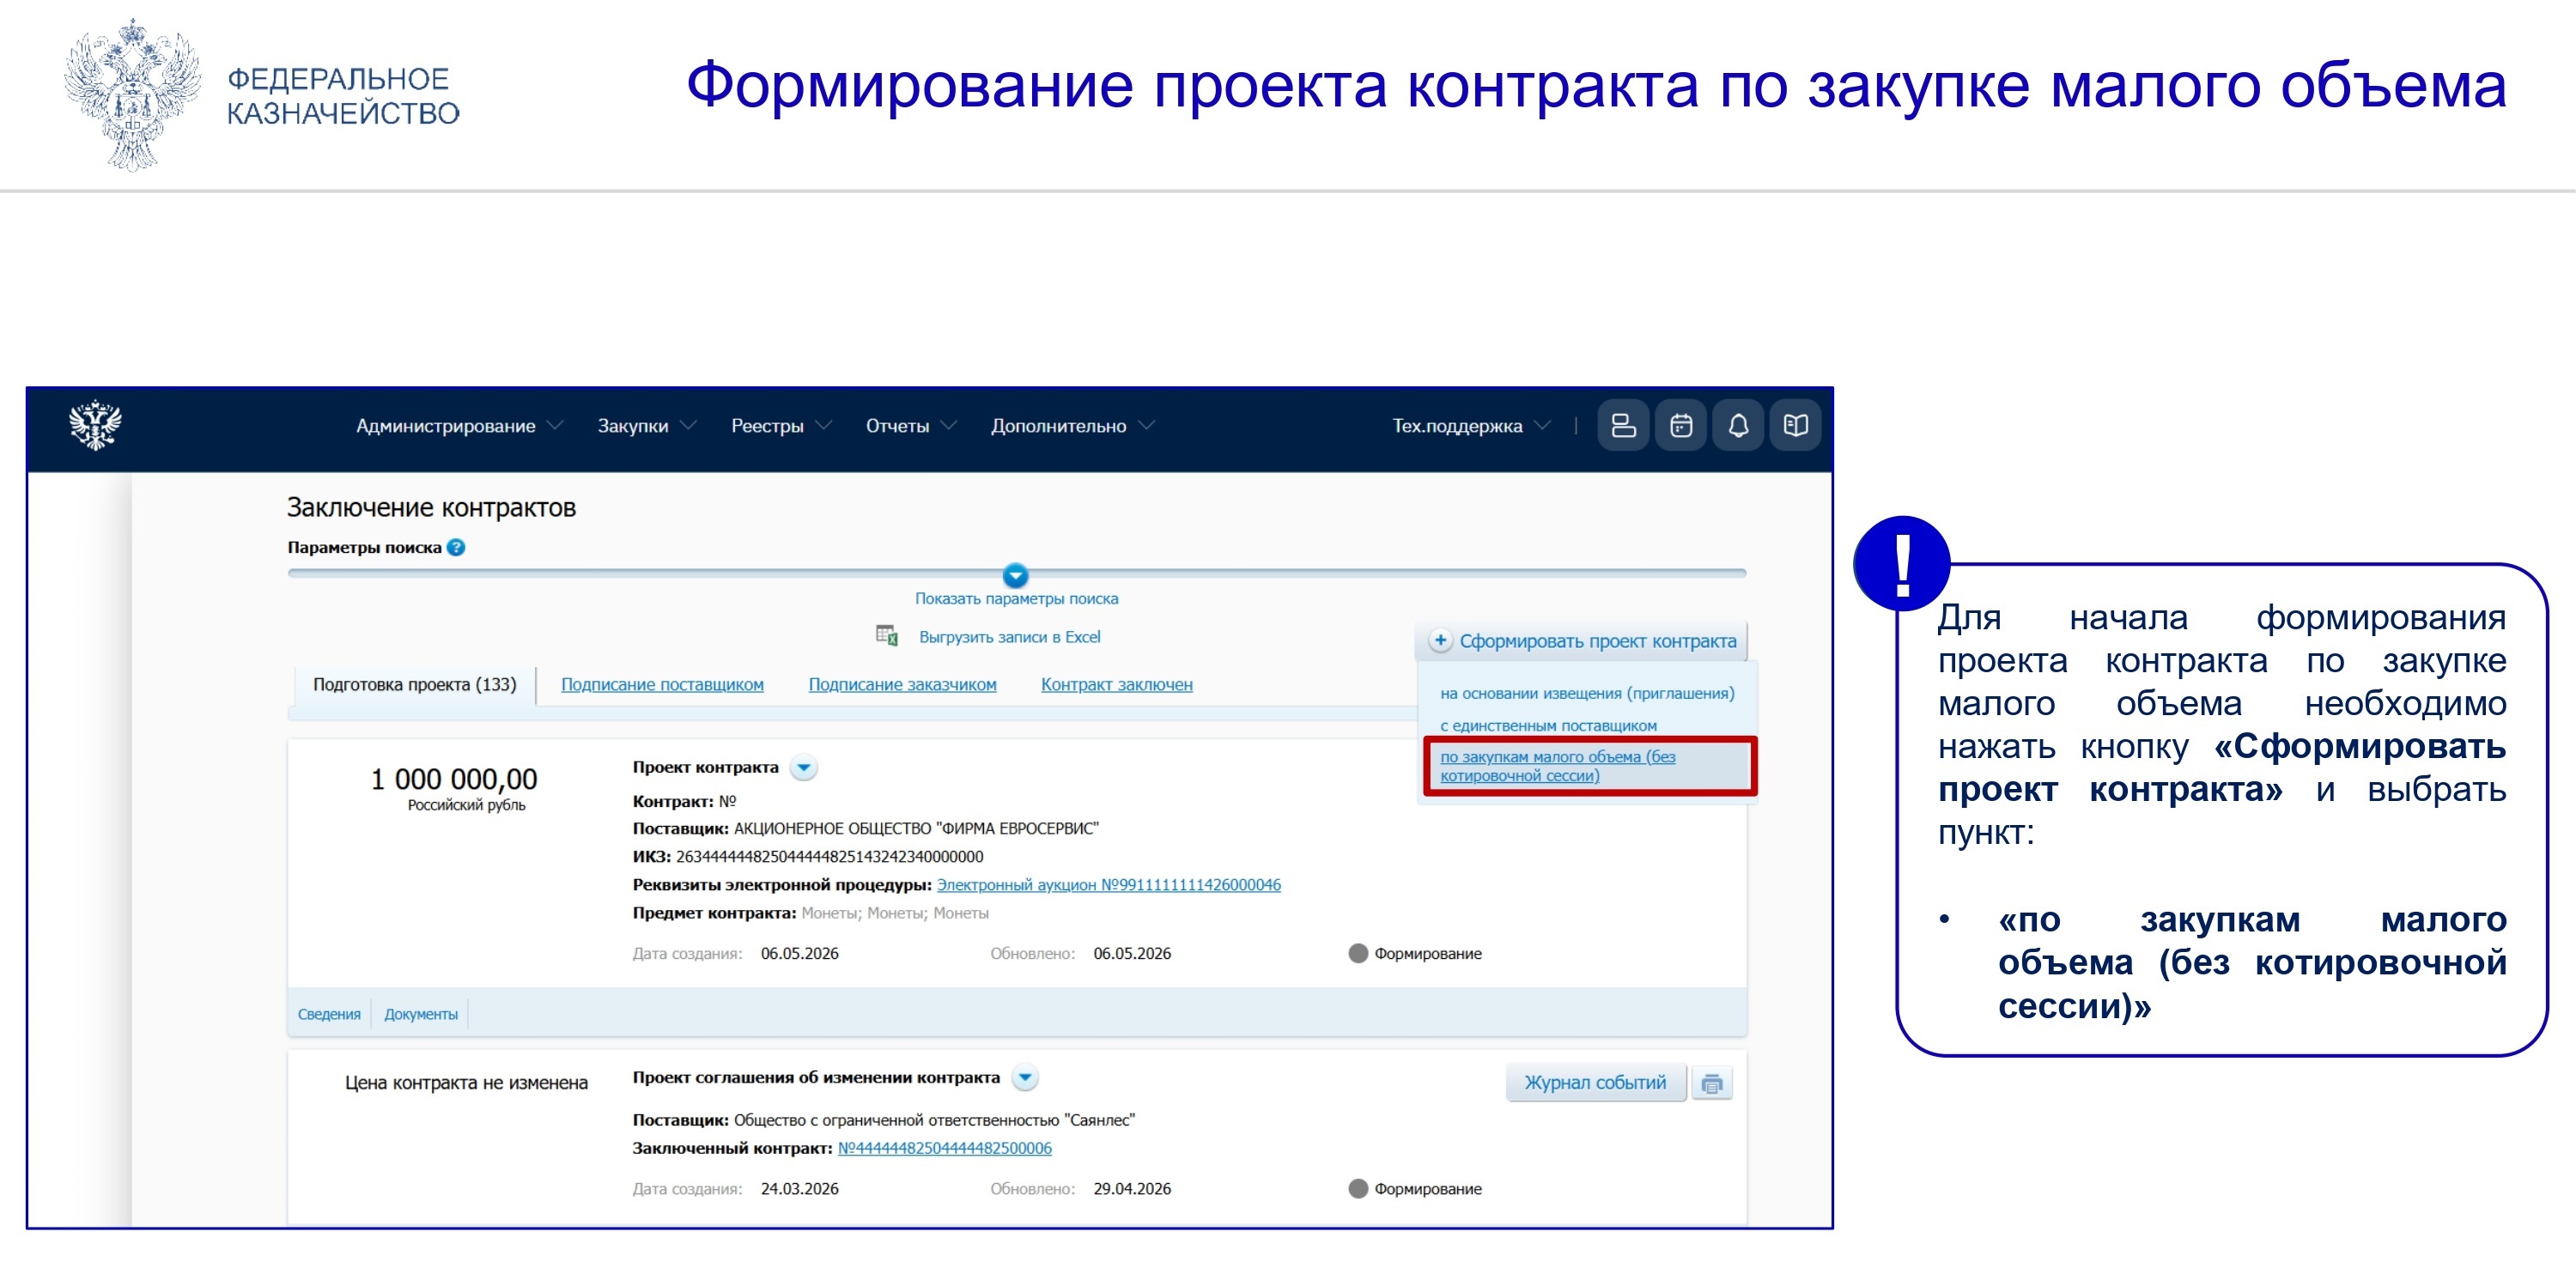2576x1262 pixels.
Task: Click Заключение контрактов heading
Action: pos(431,508)
